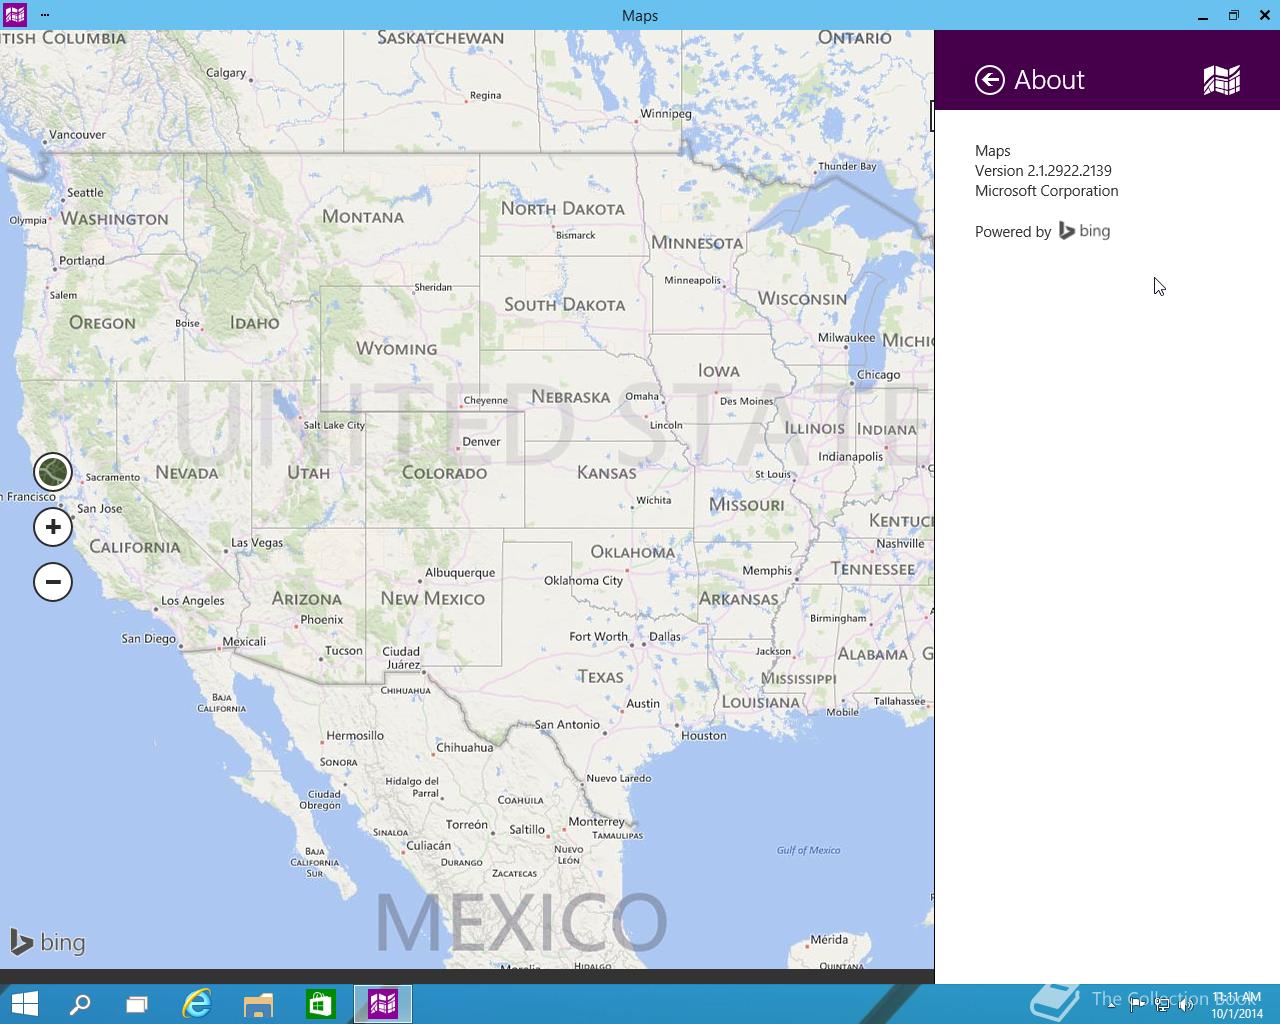Open the Store app from the taskbar

point(320,1004)
